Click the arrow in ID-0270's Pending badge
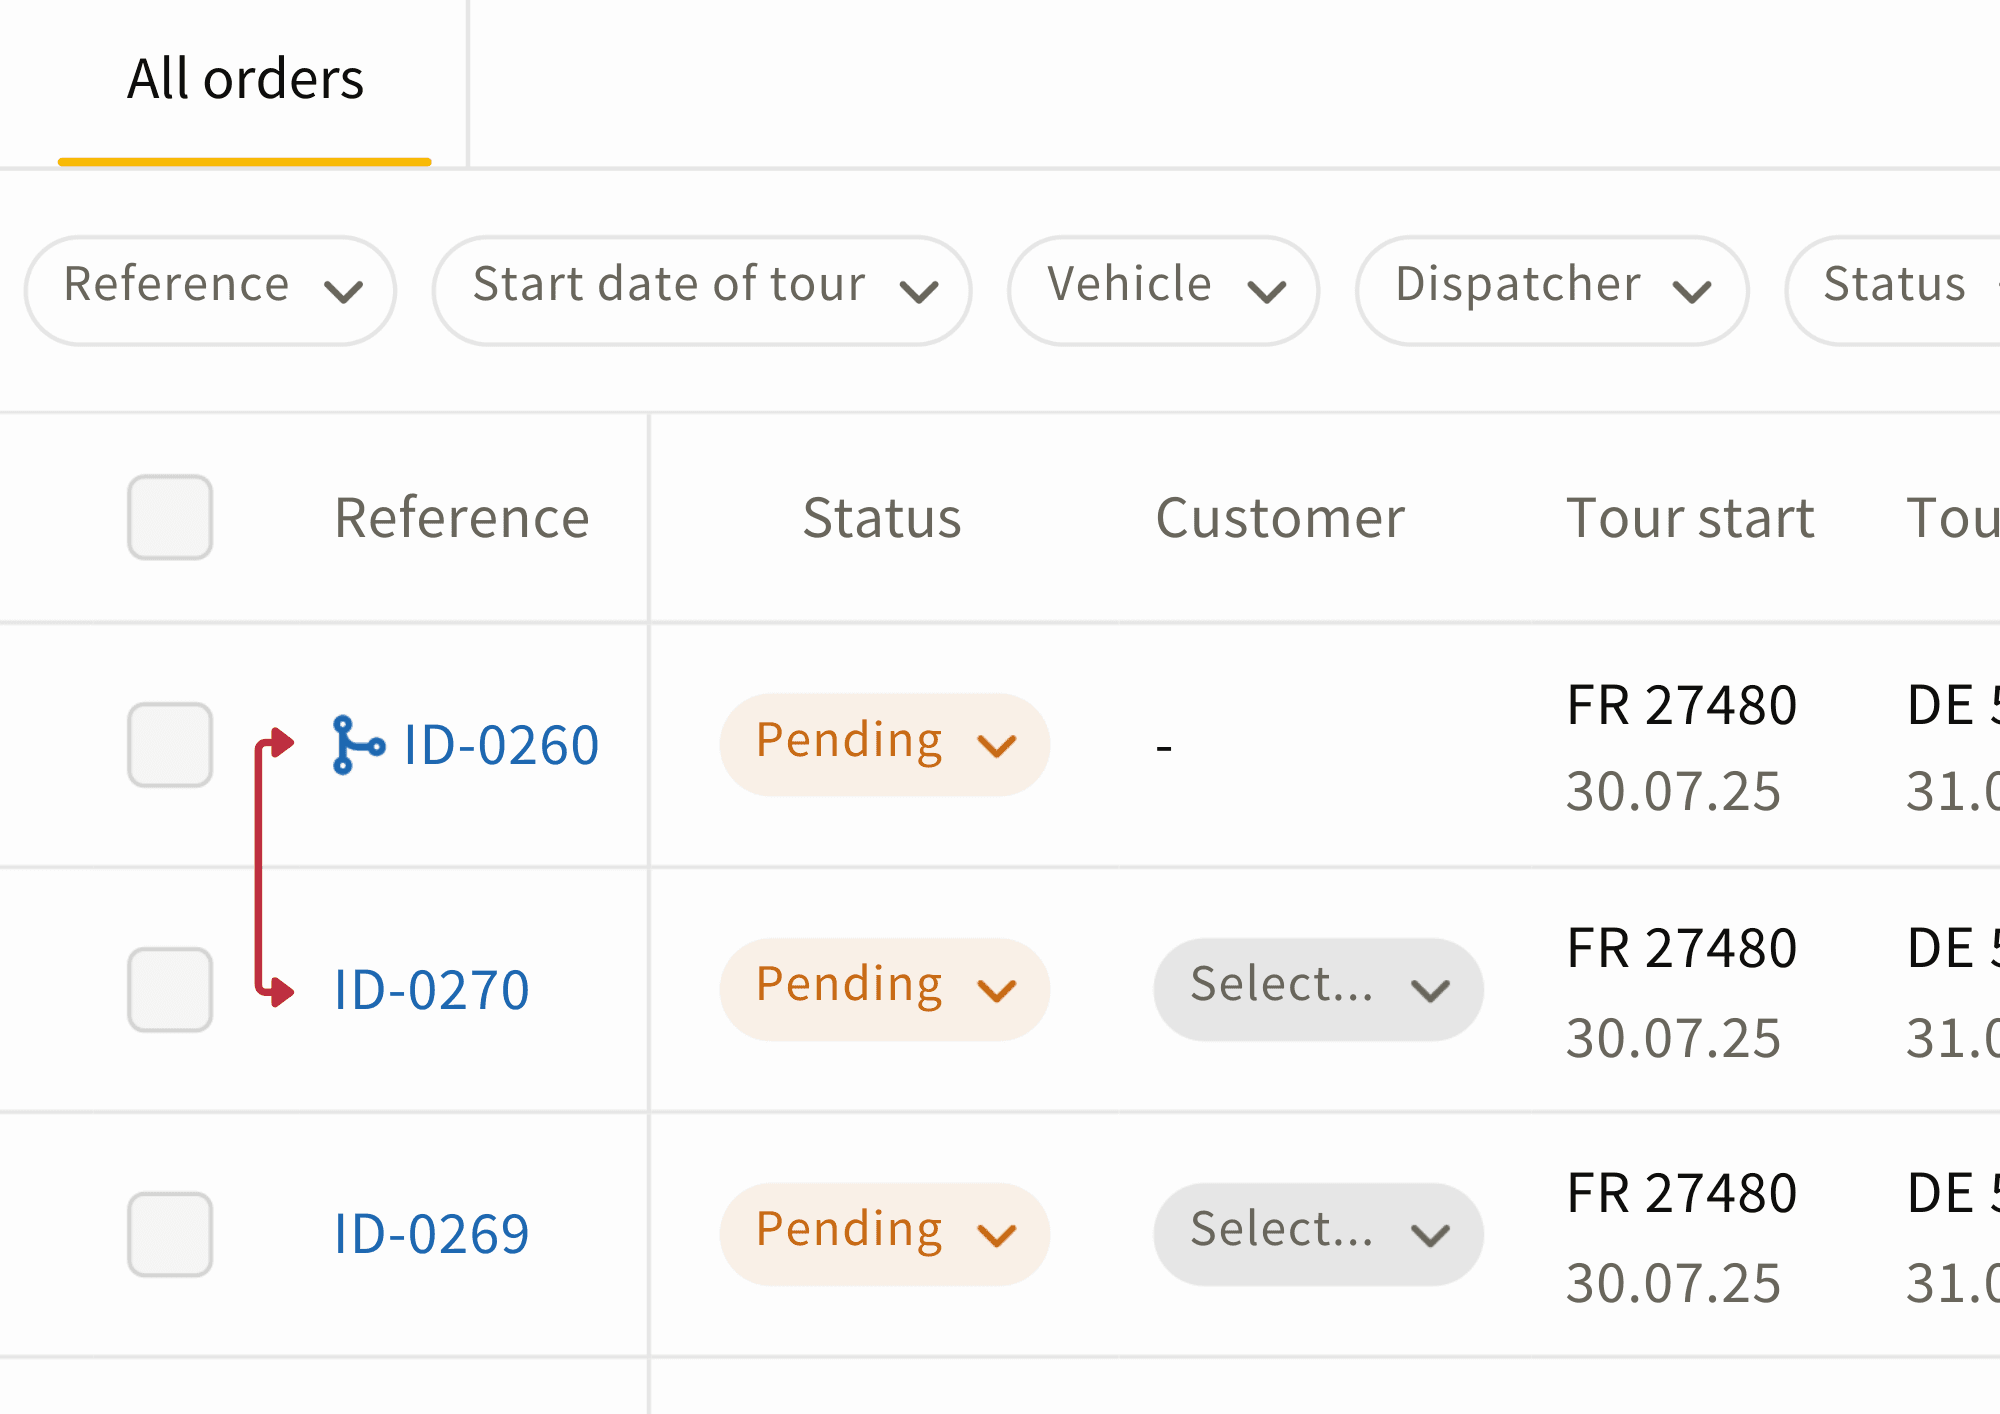Viewport: 2000px width, 1414px height. click(996, 990)
